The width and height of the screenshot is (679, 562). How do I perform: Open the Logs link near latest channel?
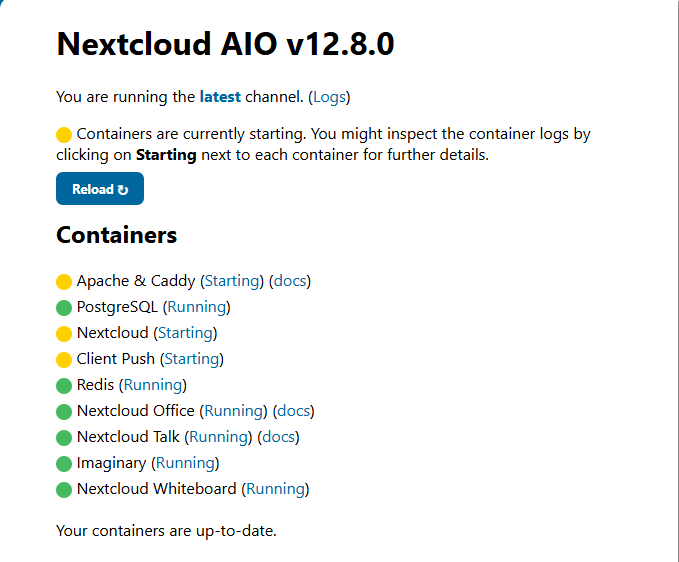coord(328,97)
